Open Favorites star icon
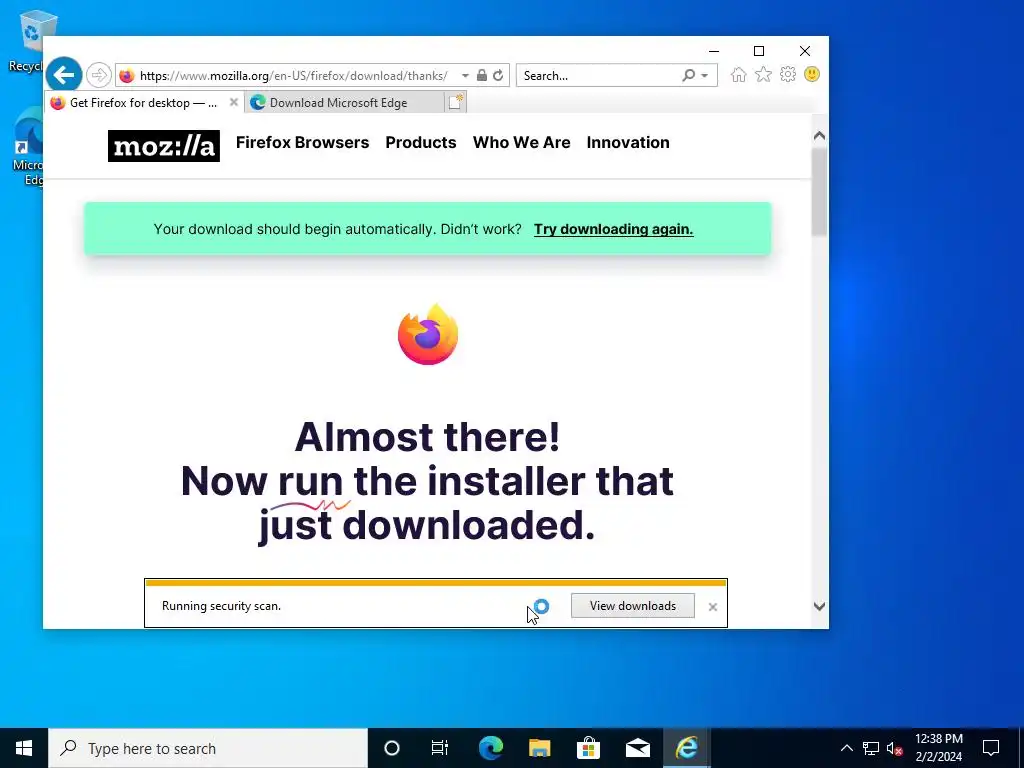The height and width of the screenshot is (768, 1024). tap(763, 74)
